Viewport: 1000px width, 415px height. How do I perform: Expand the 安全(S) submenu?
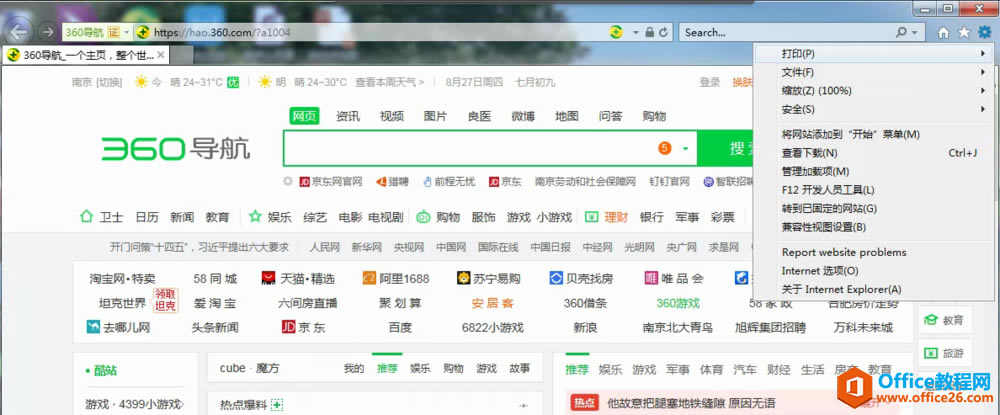[873, 110]
